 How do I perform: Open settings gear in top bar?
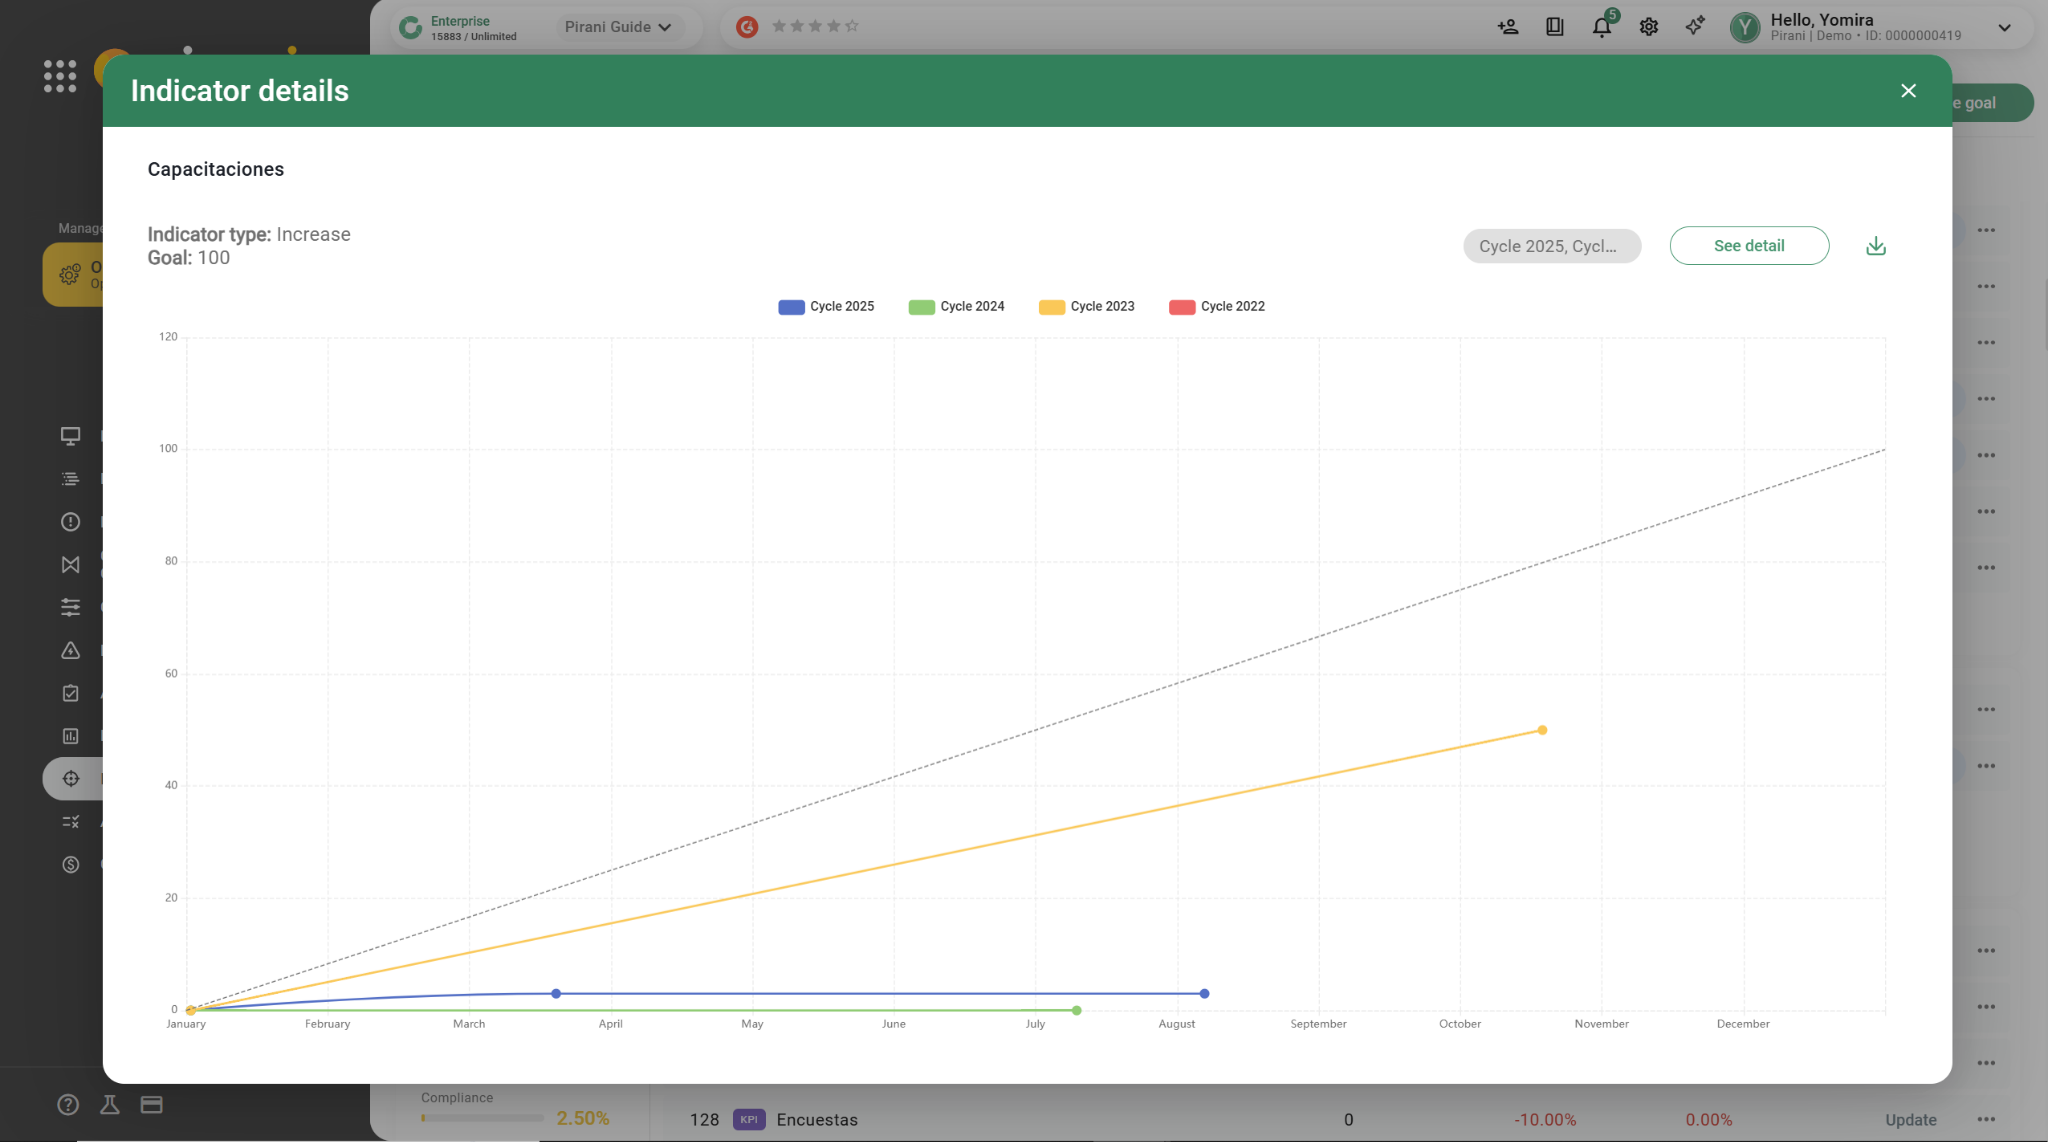[x=1648, y=27]
